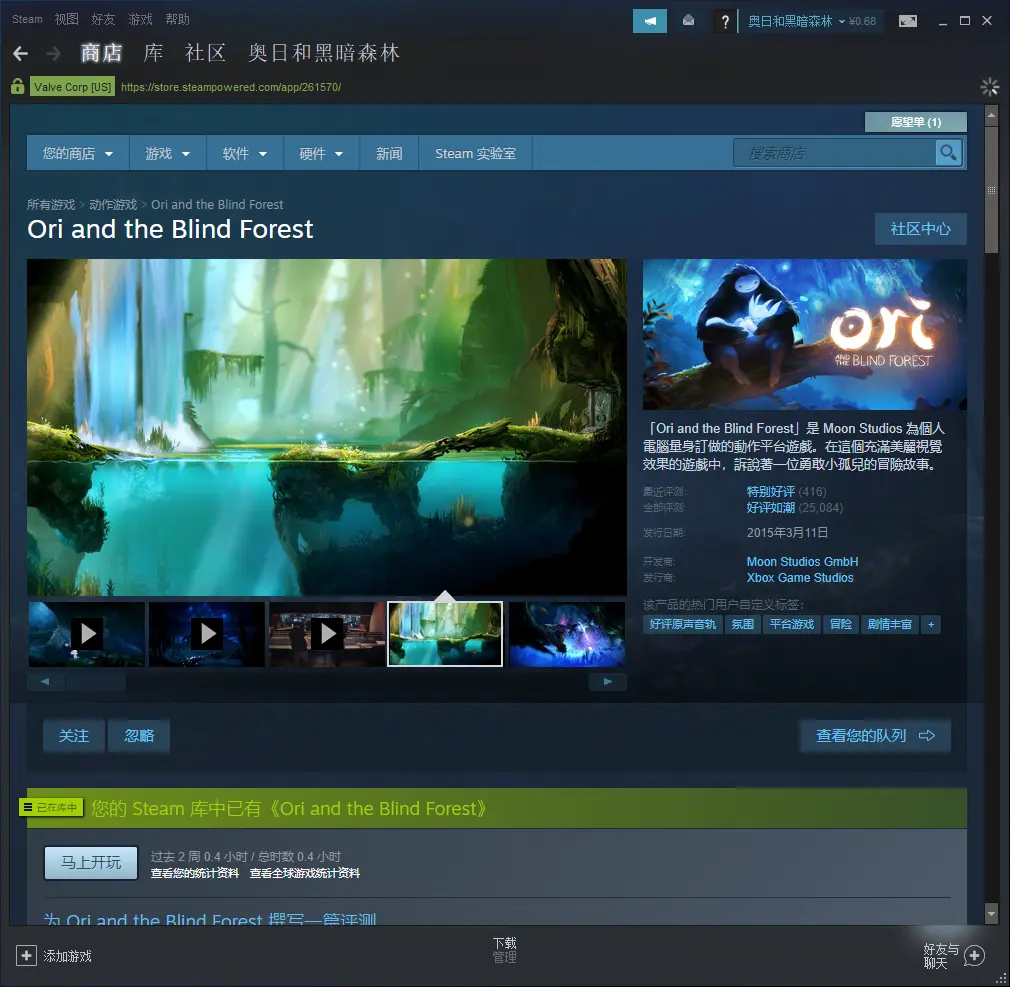Click the question mark help icon

(725, 21)
